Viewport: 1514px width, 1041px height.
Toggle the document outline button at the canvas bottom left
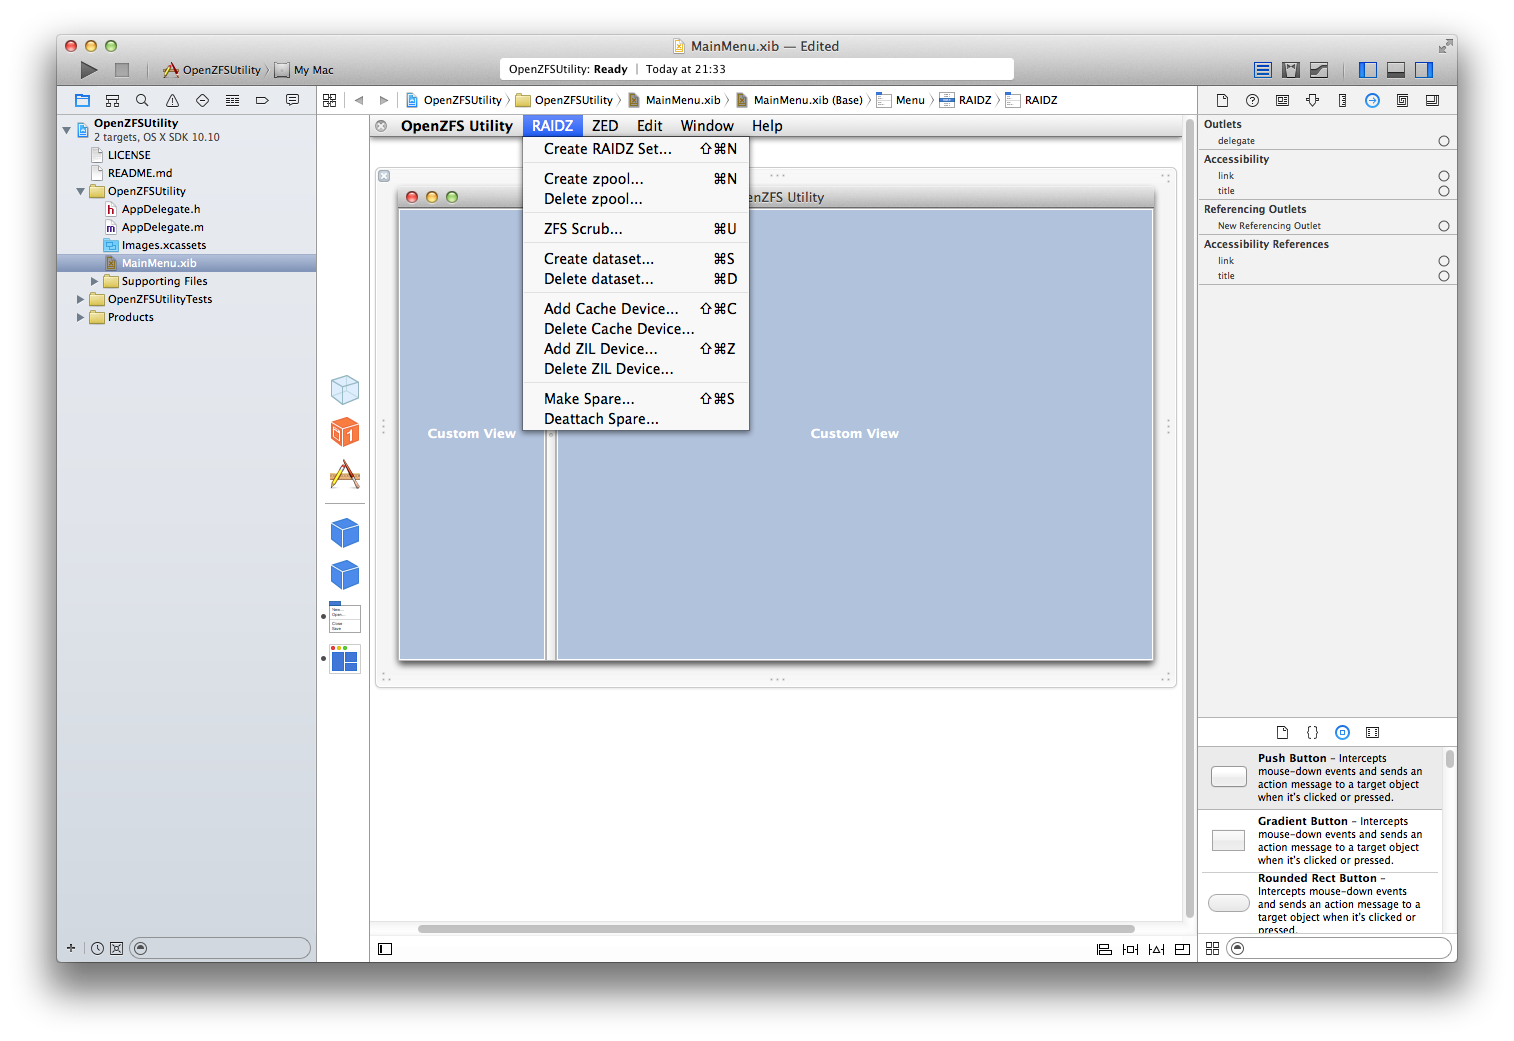(x=385, y=949)
